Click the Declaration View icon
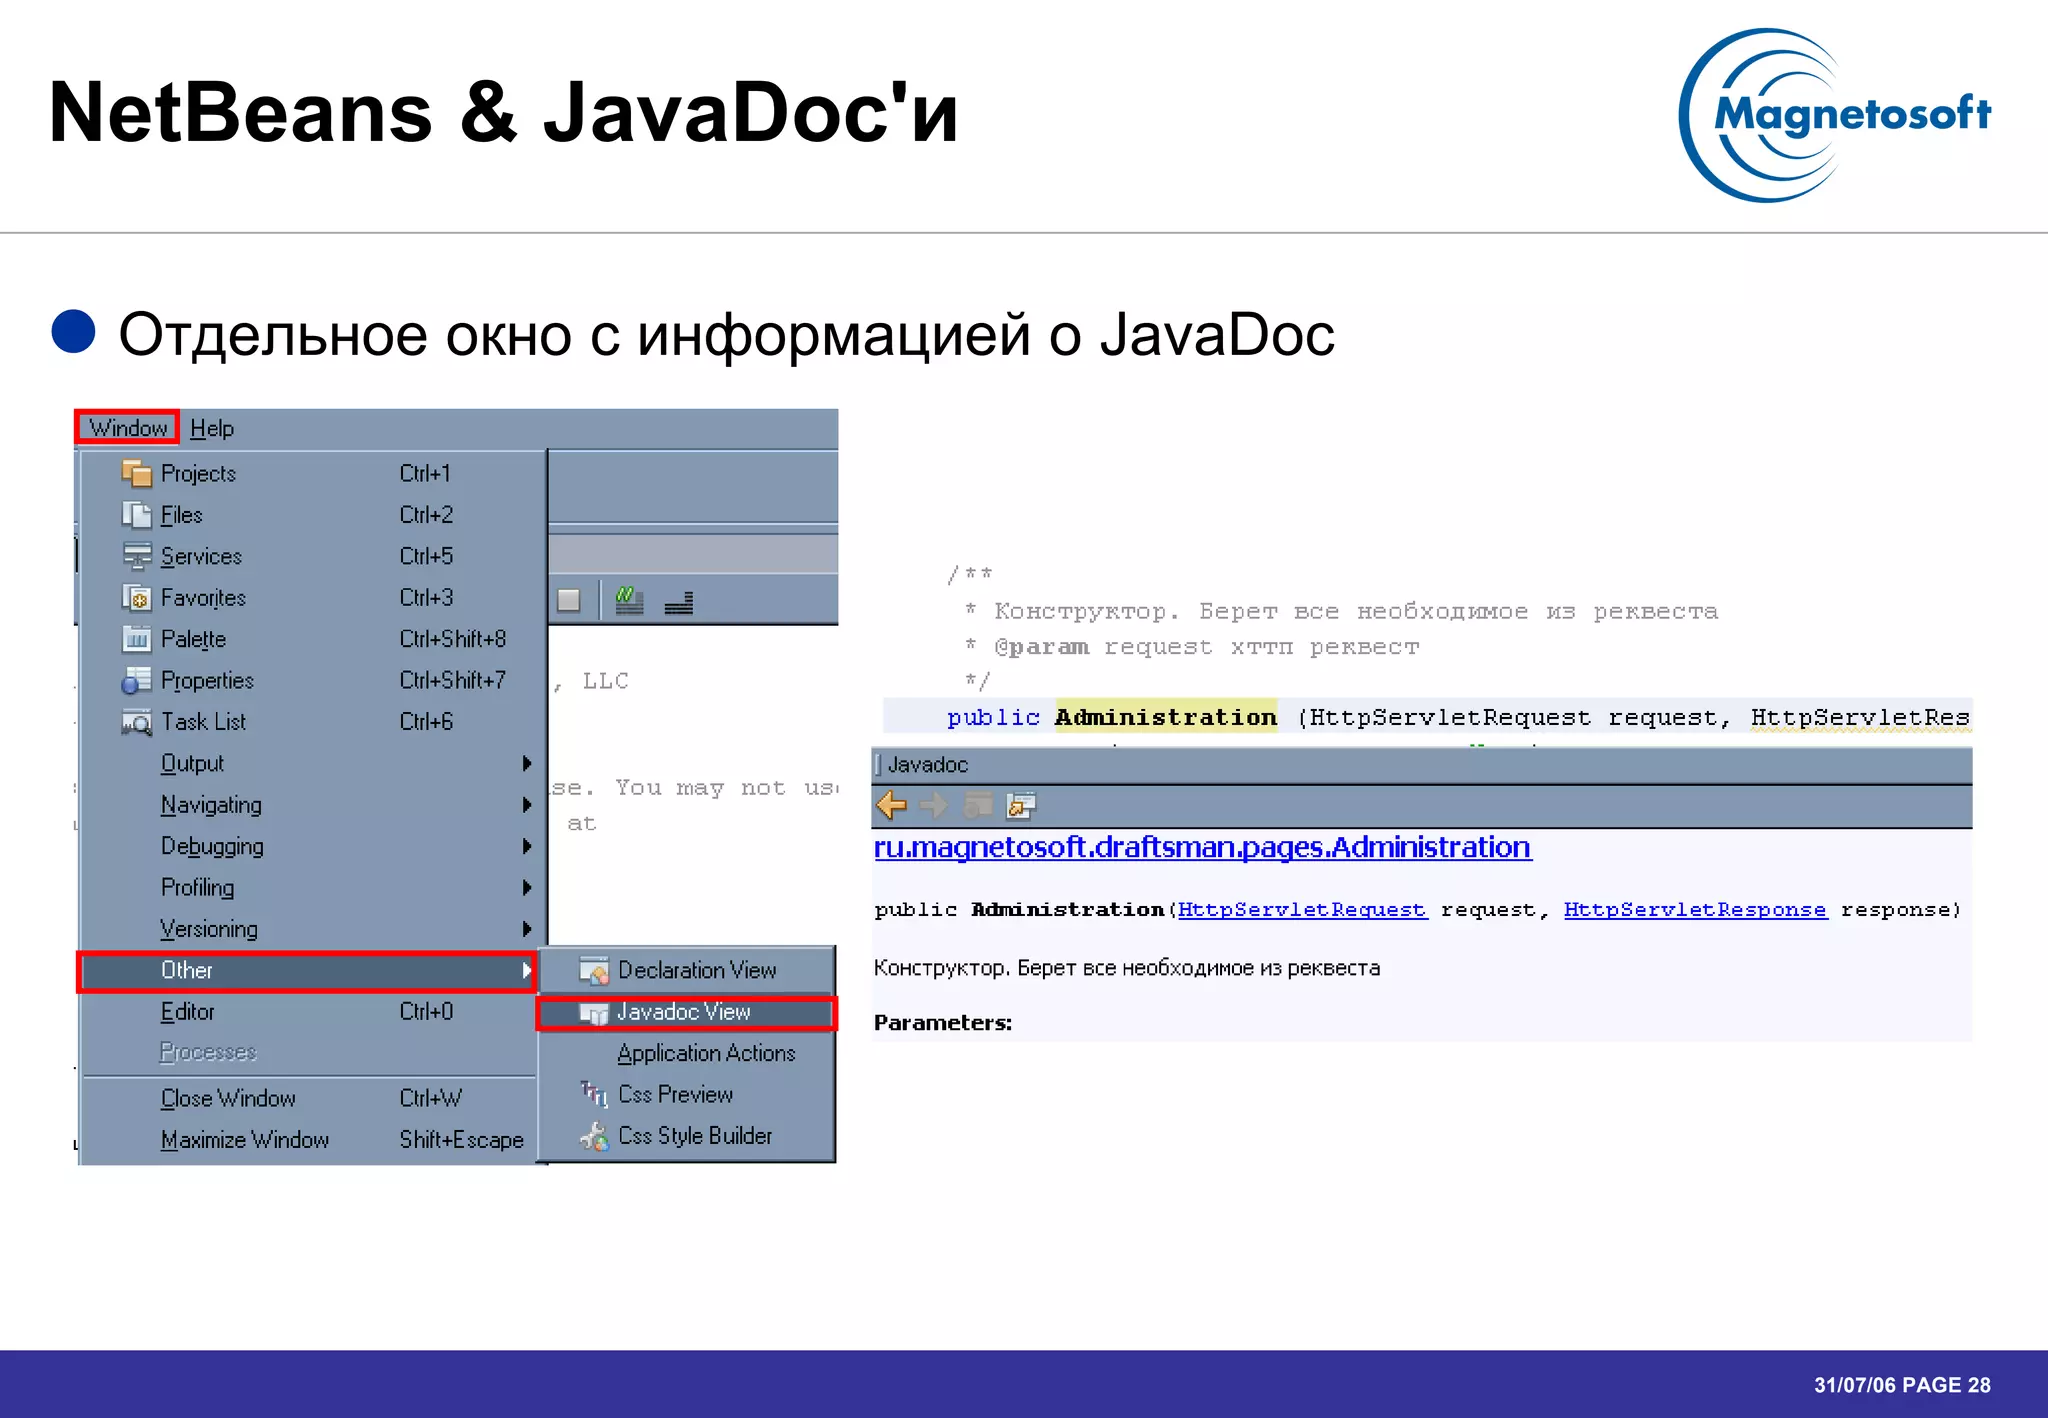2048x1418 pixels. coord(594,970)
